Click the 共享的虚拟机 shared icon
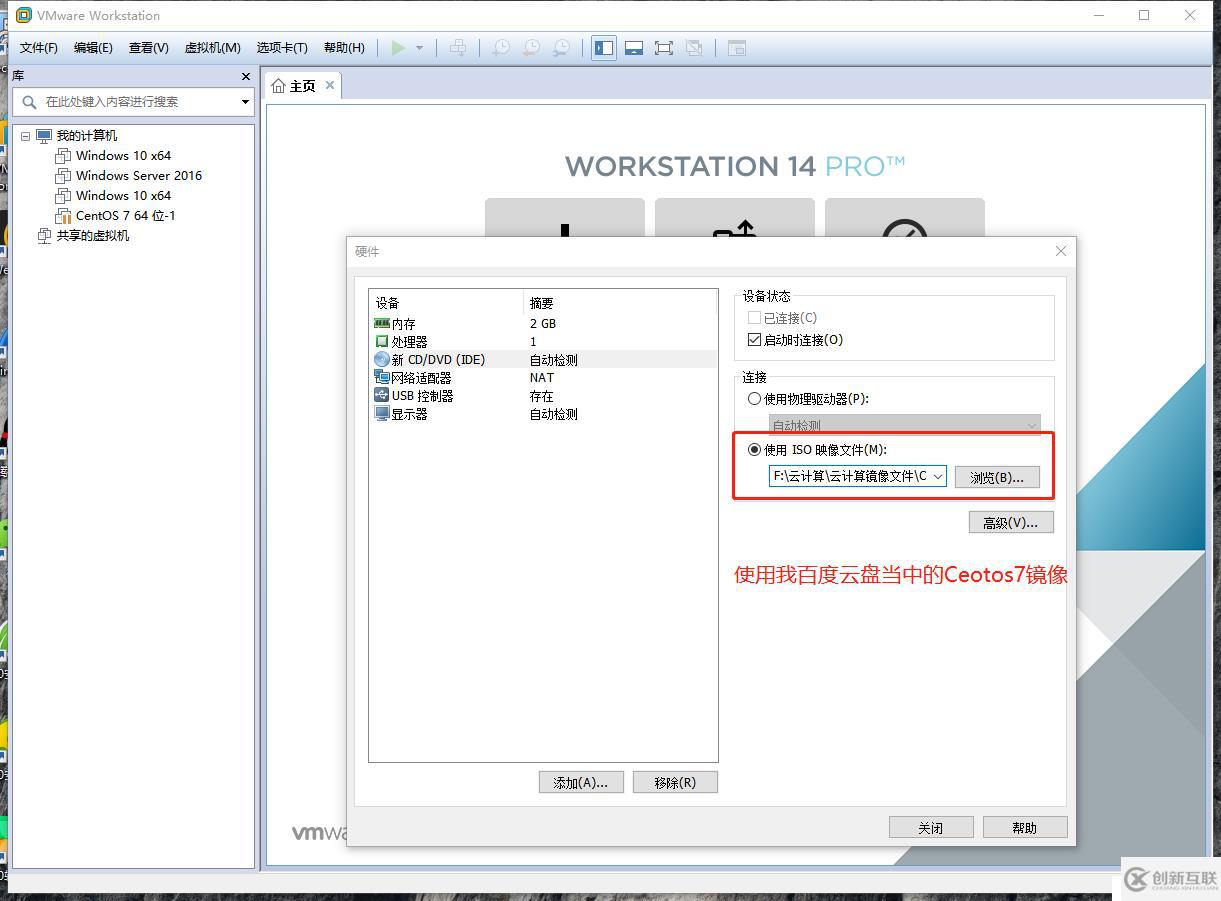 point(44,236)
